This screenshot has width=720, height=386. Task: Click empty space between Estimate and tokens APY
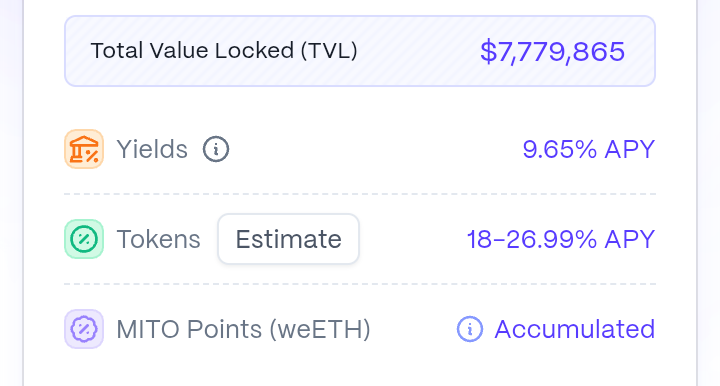tap(412, 239)
